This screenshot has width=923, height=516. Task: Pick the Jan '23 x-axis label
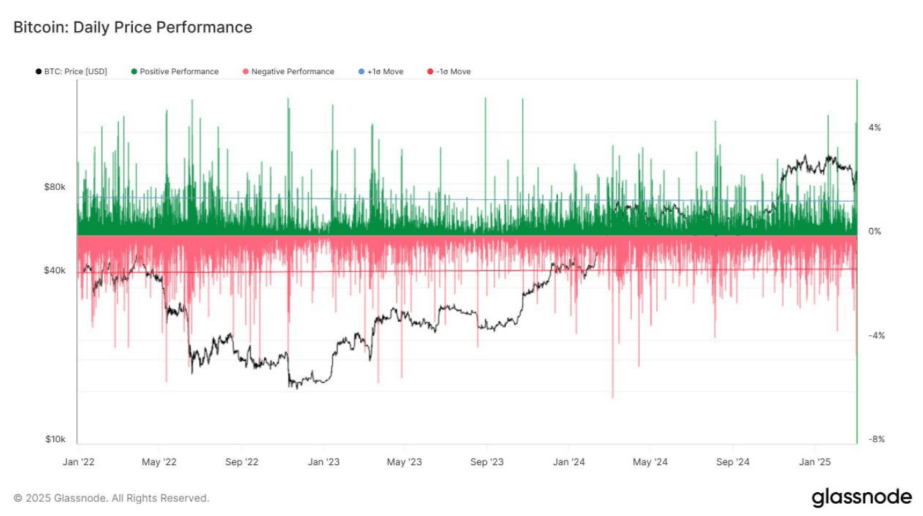[x=323, y=462]
